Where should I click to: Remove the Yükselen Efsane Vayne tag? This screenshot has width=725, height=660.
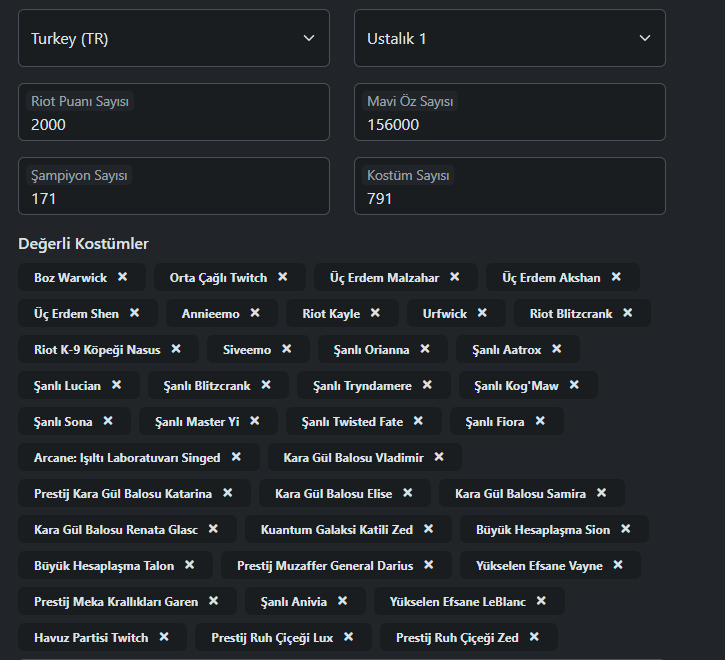point(618,565)
